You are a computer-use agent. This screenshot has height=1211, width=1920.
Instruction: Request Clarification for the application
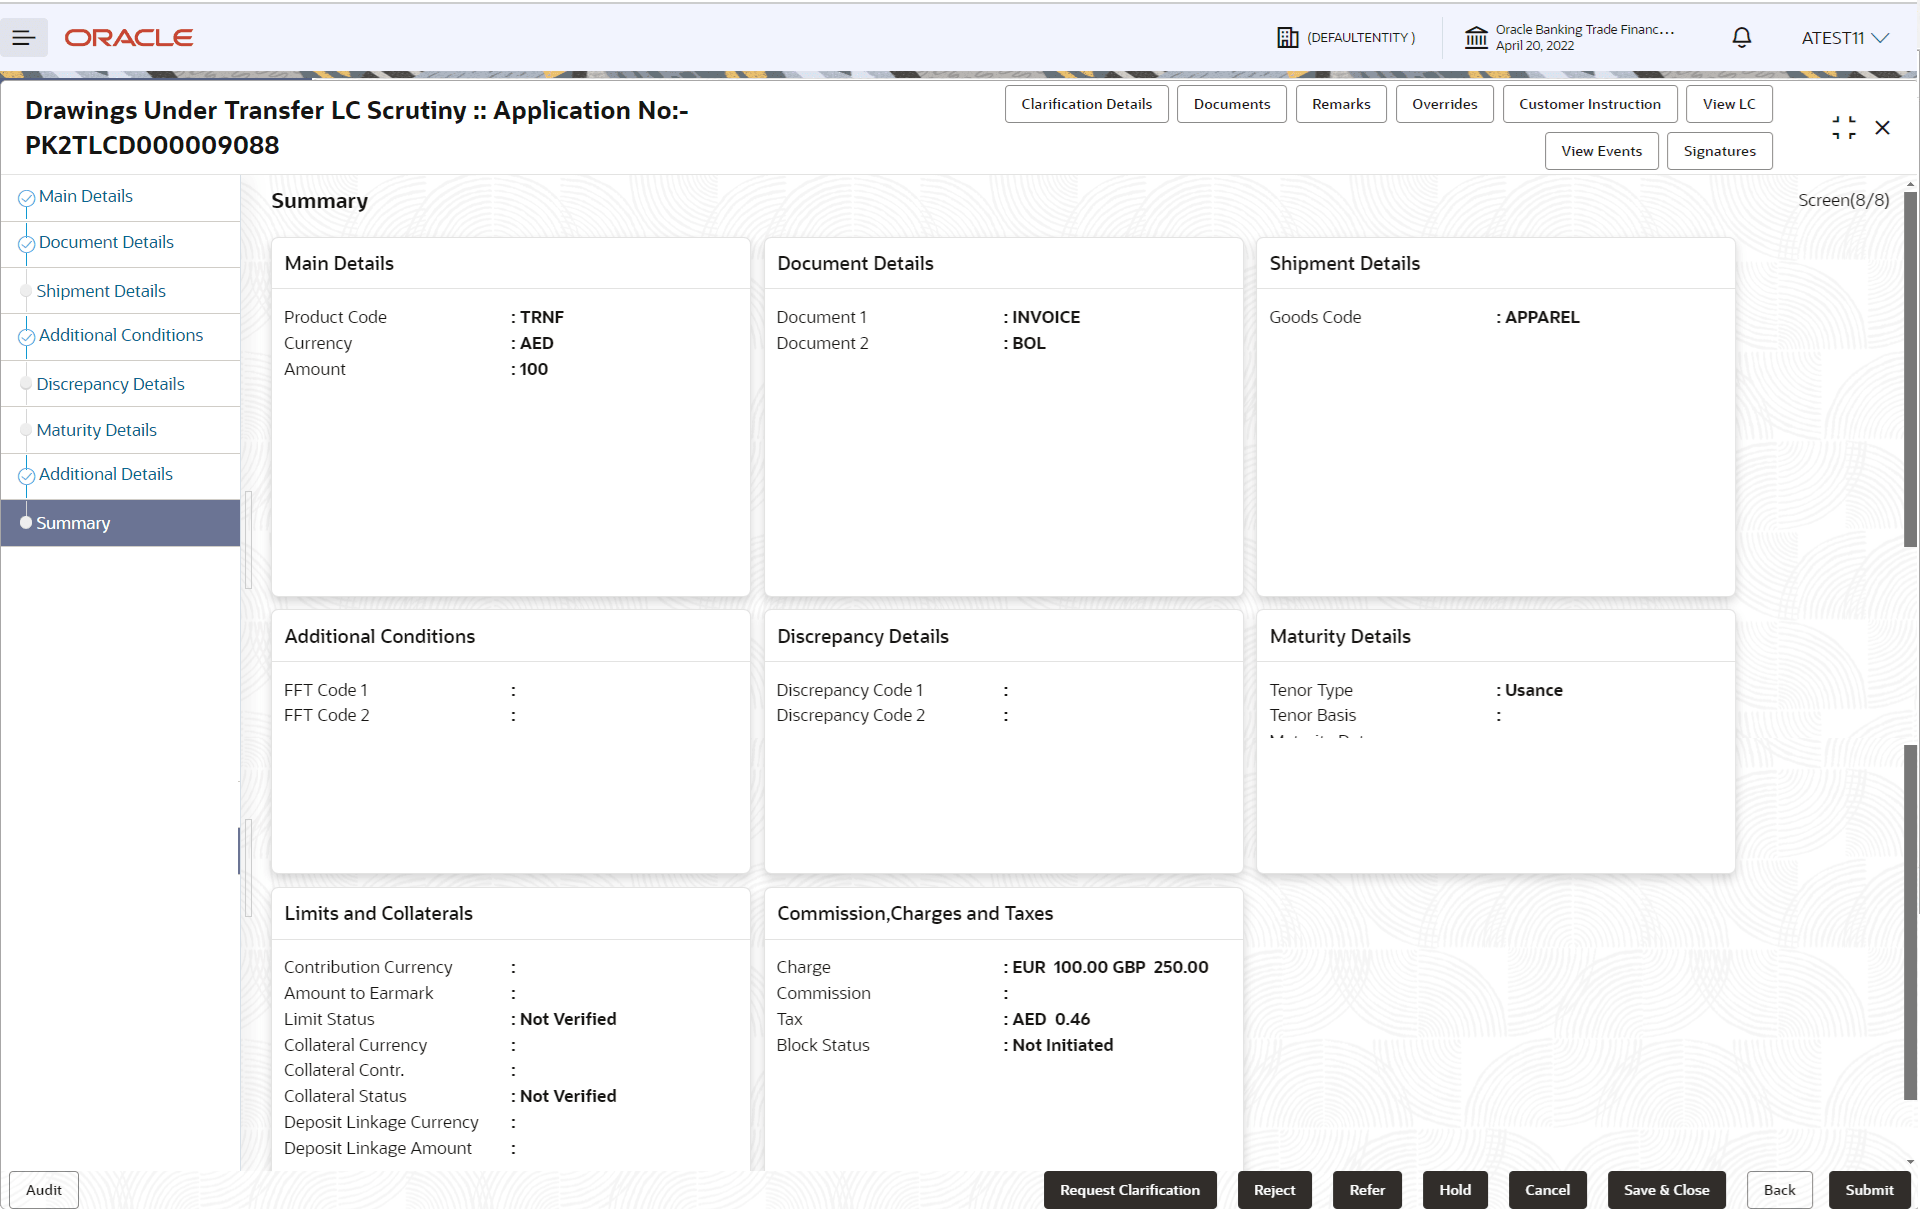pyautogui.click(x=1130, y=1190)
